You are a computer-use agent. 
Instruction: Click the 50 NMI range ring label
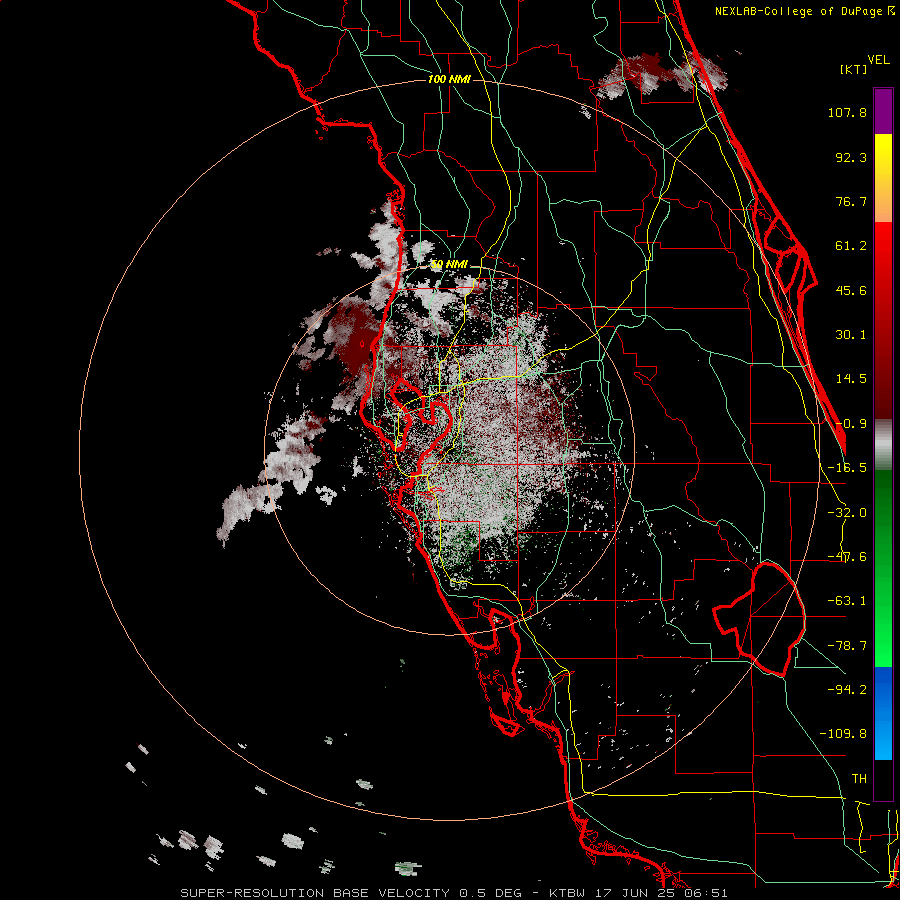coord(449,265)
